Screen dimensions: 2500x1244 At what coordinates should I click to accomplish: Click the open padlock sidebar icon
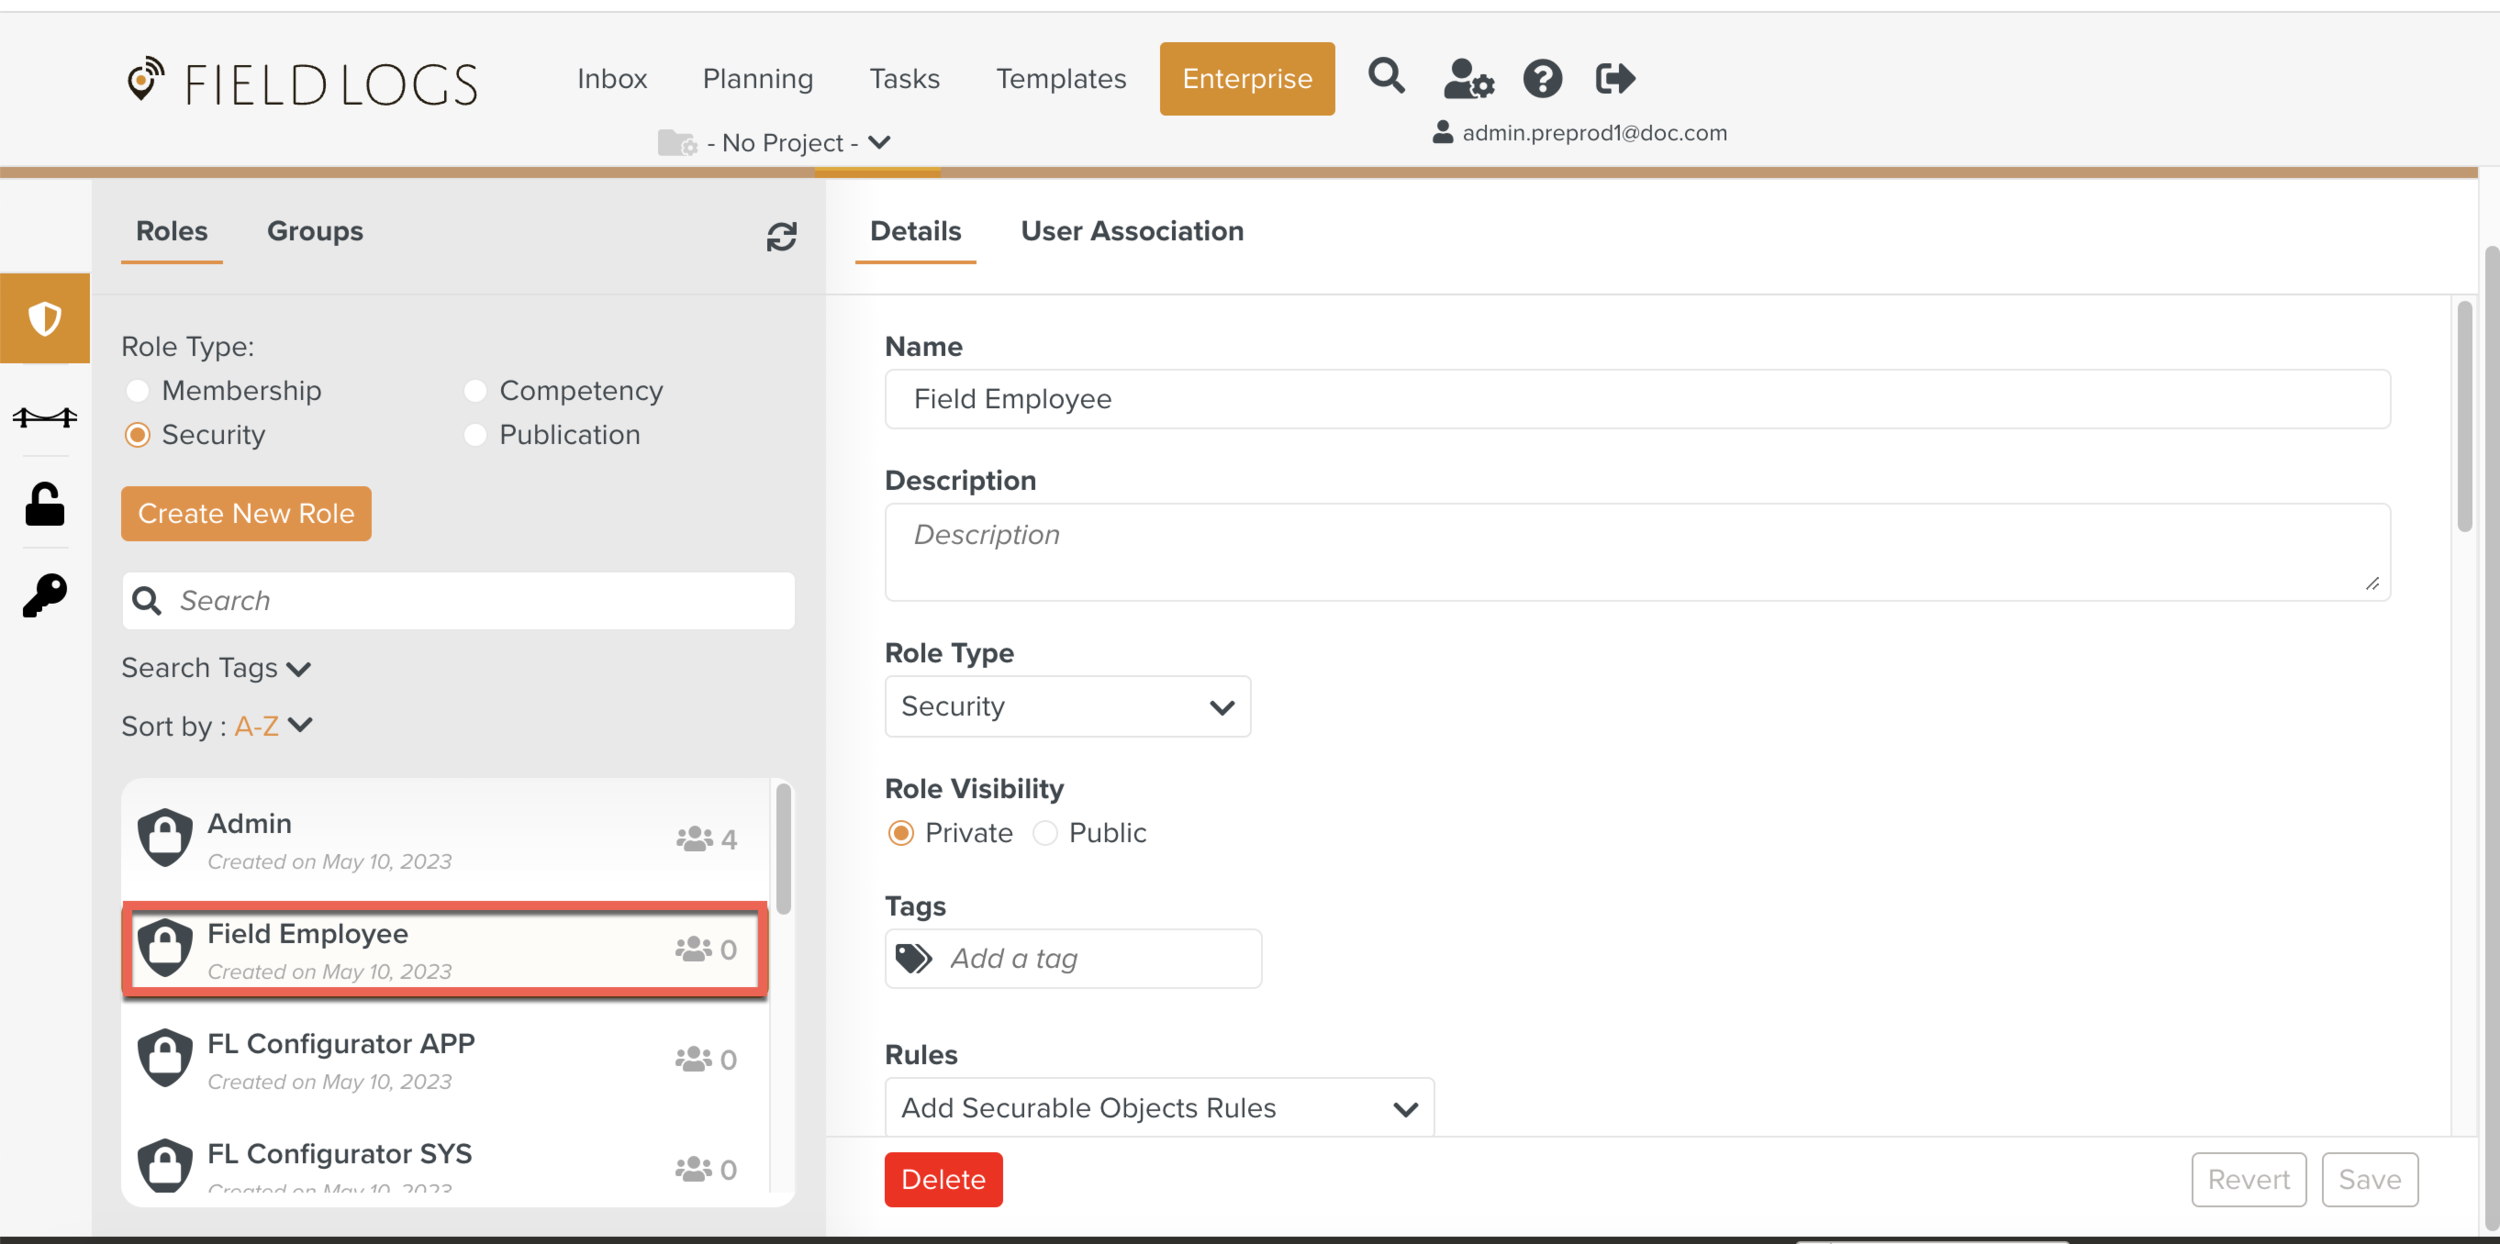click(x=45, y=505)
